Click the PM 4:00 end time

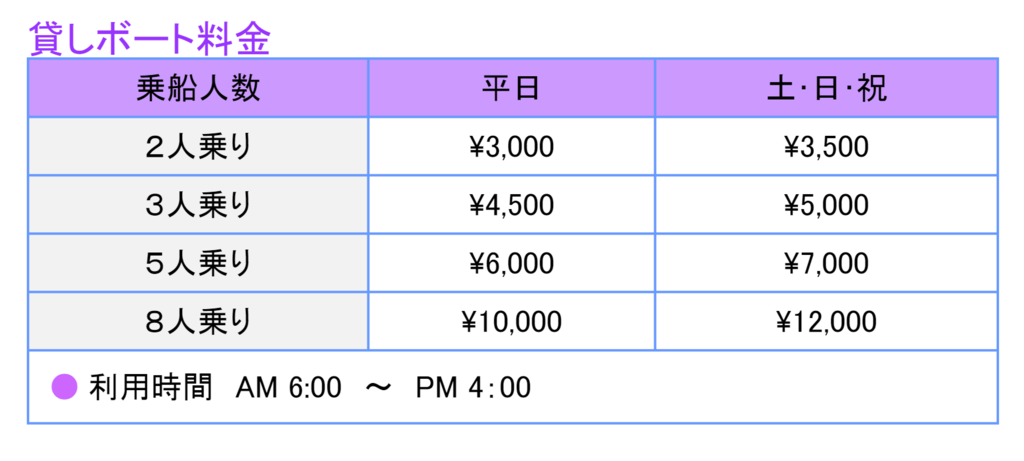point(473,388)
